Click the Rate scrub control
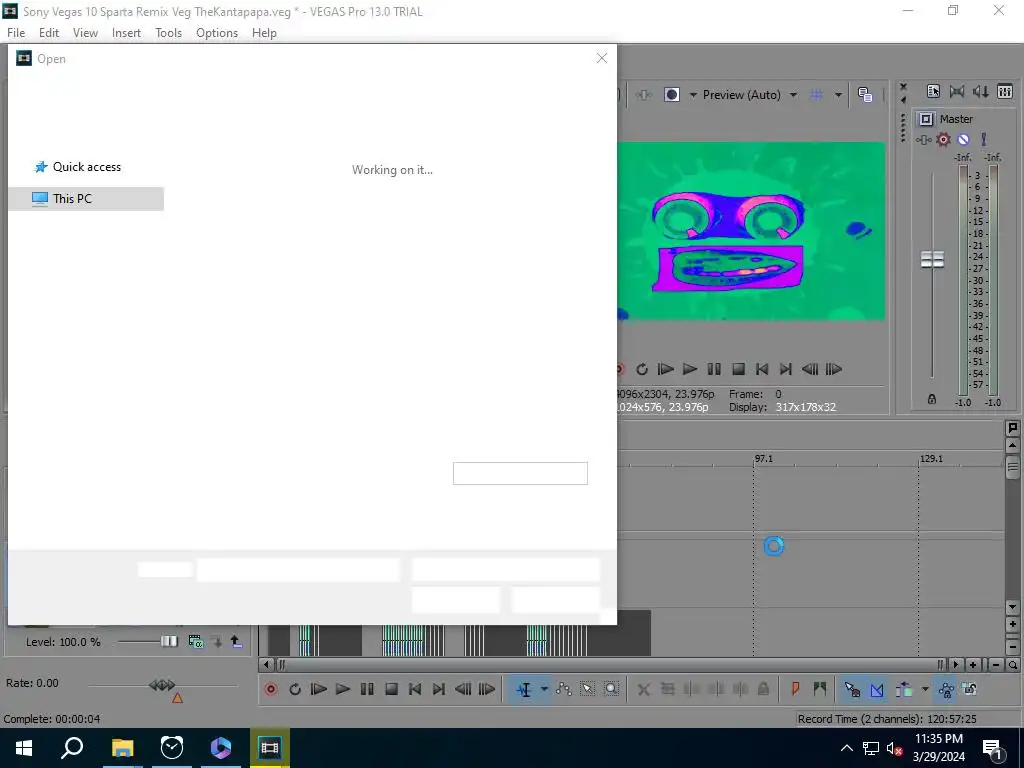The width and height of the screenshot is (1024, 768). coord(162,685)
